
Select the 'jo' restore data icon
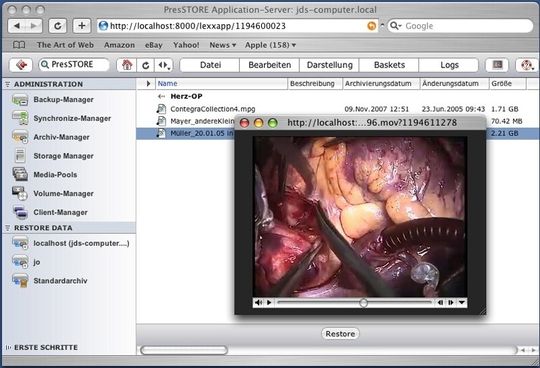[x=20, y=262]
